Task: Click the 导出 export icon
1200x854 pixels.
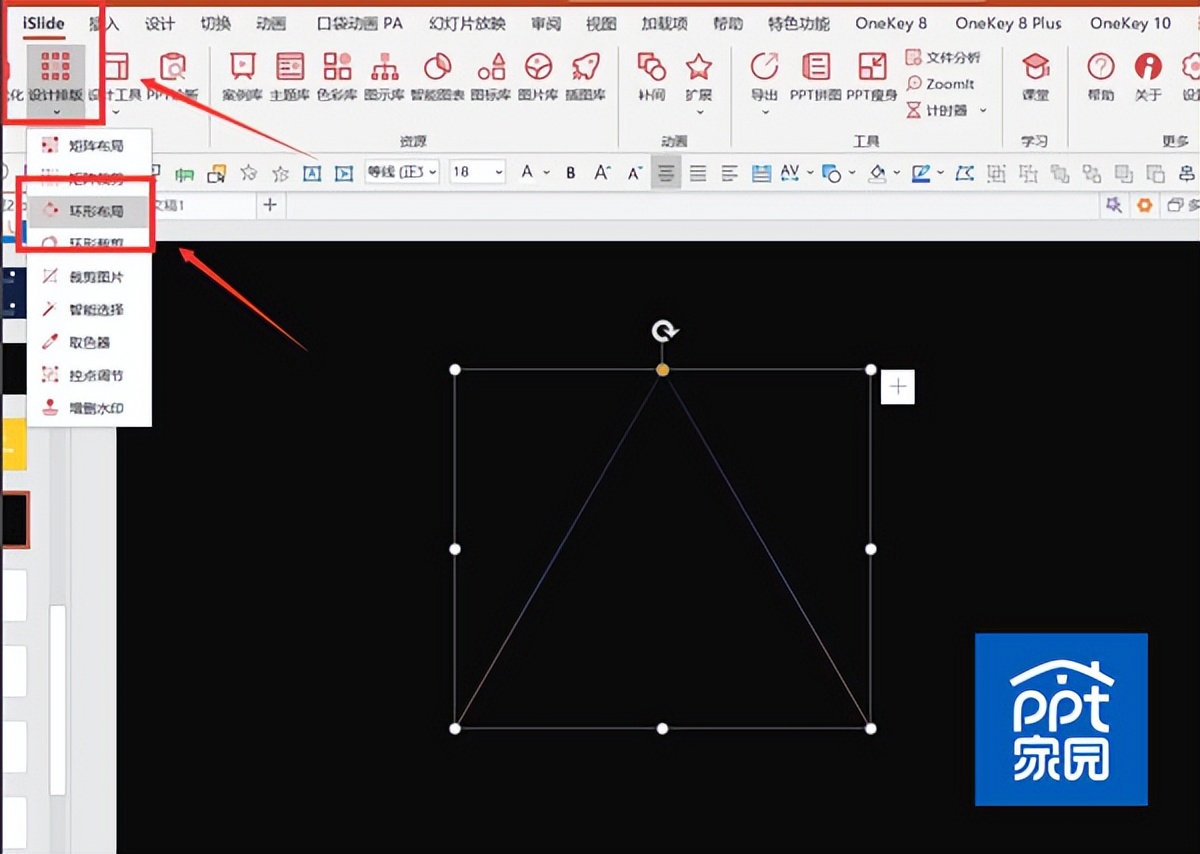Action: (x=764, y=68)
